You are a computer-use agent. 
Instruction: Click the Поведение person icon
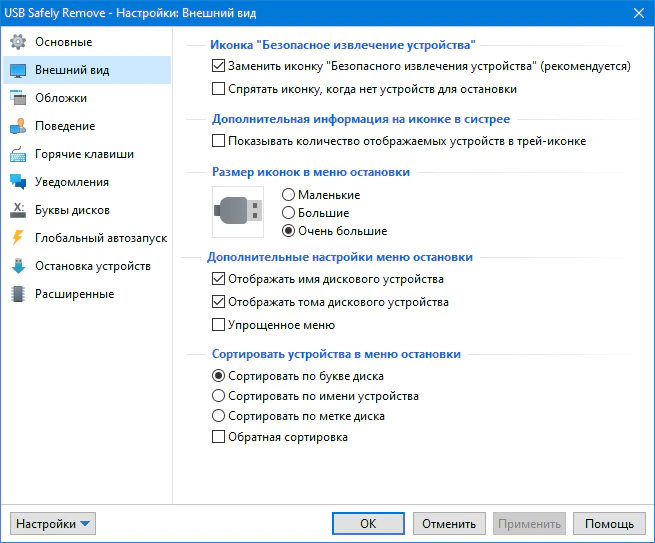click(17, 126)
